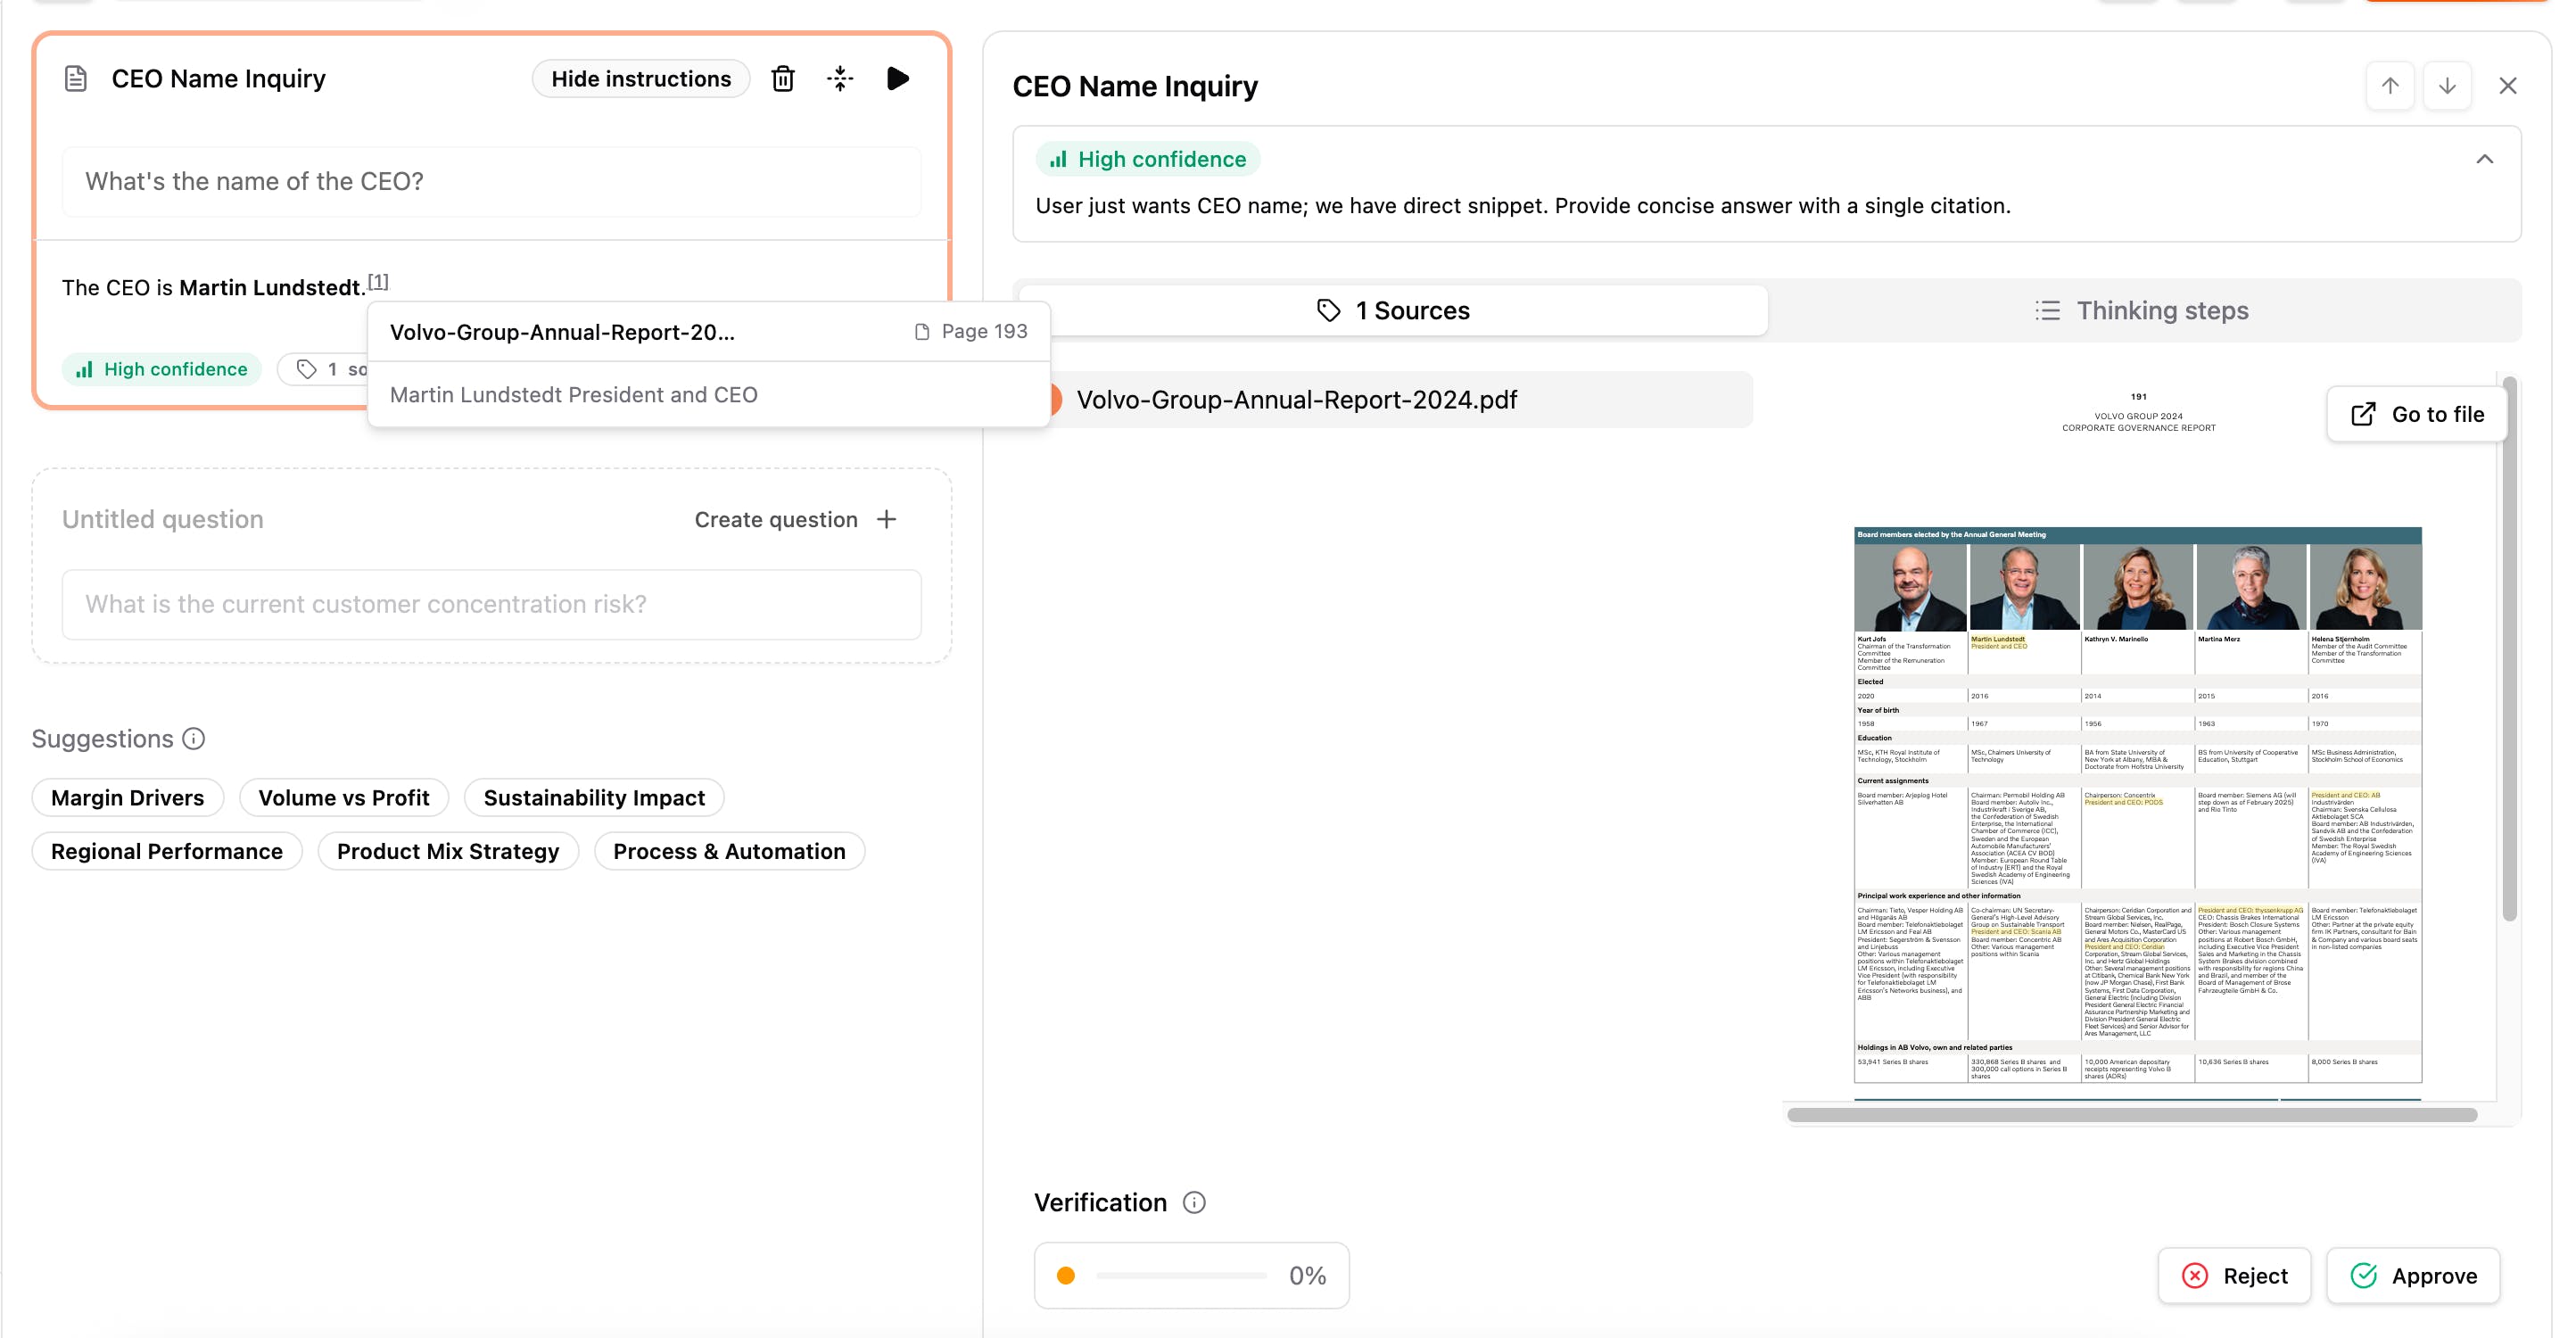2576x1338 pixels.
Task: Run question with play icon
Action: [x=897, y=79]
